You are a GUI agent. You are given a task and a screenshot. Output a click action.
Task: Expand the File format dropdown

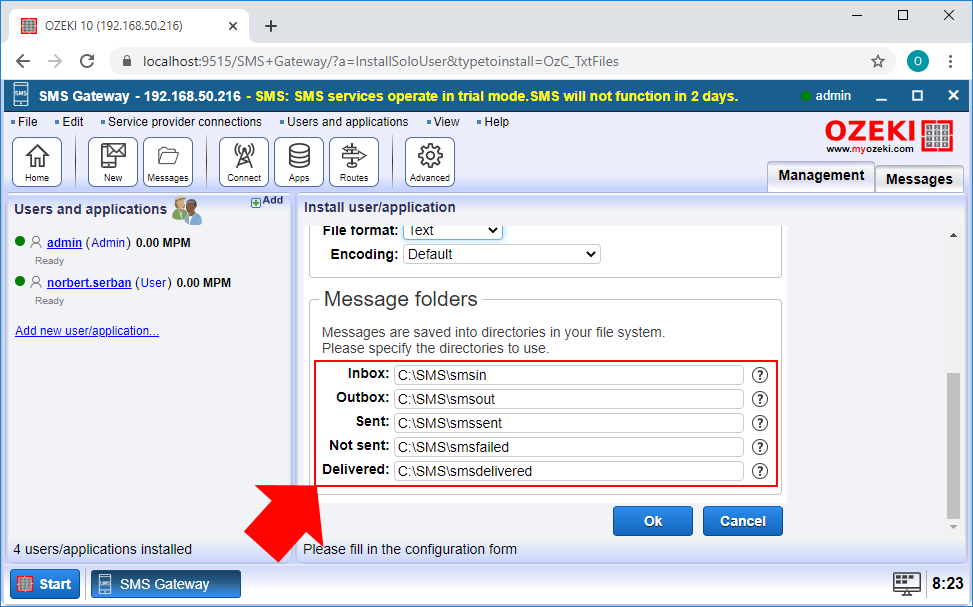click(x=452, y=231)
